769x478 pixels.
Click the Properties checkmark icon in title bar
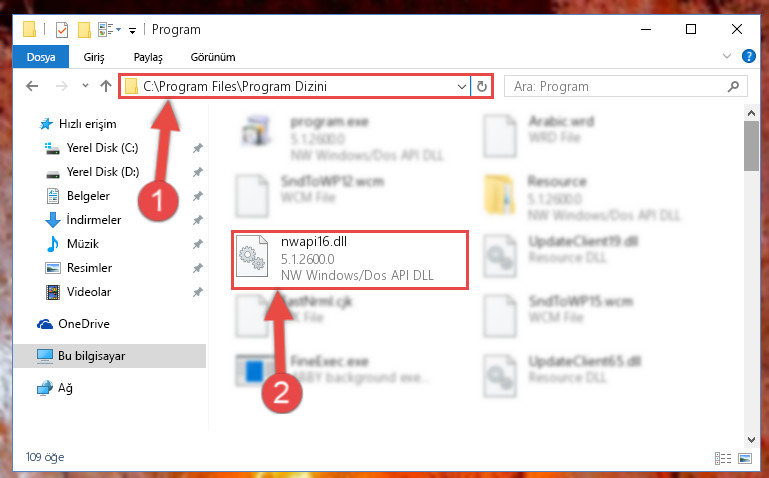click(62, 30)
